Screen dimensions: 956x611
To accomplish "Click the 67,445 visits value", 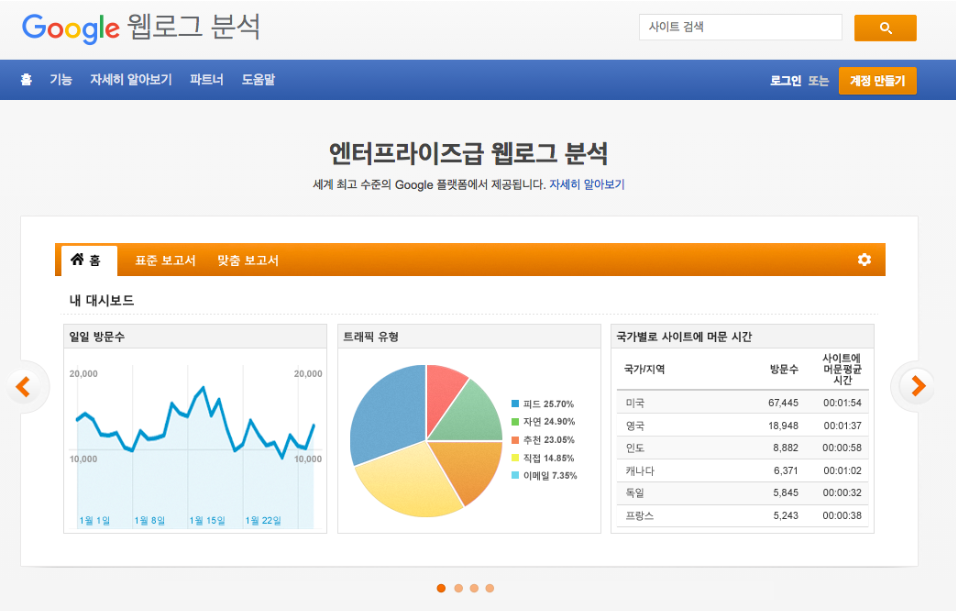I will point(783,402).
